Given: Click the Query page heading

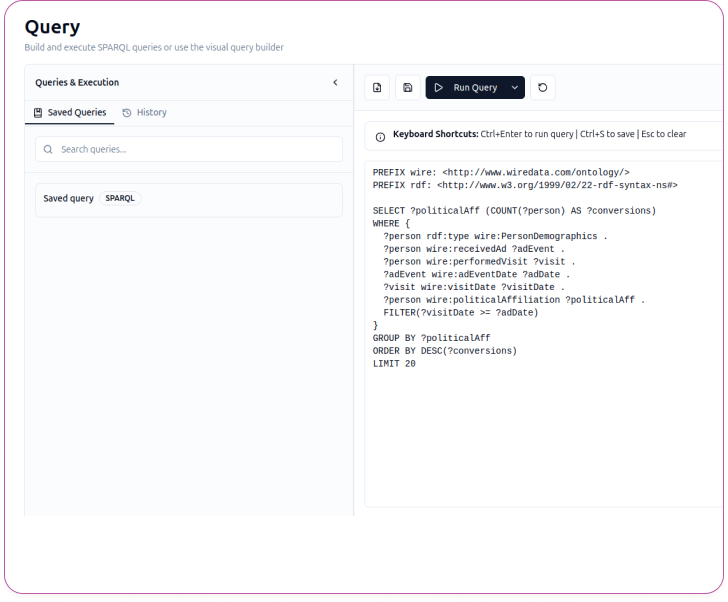Looking at the screenshot, I should (x=52, y=27).
